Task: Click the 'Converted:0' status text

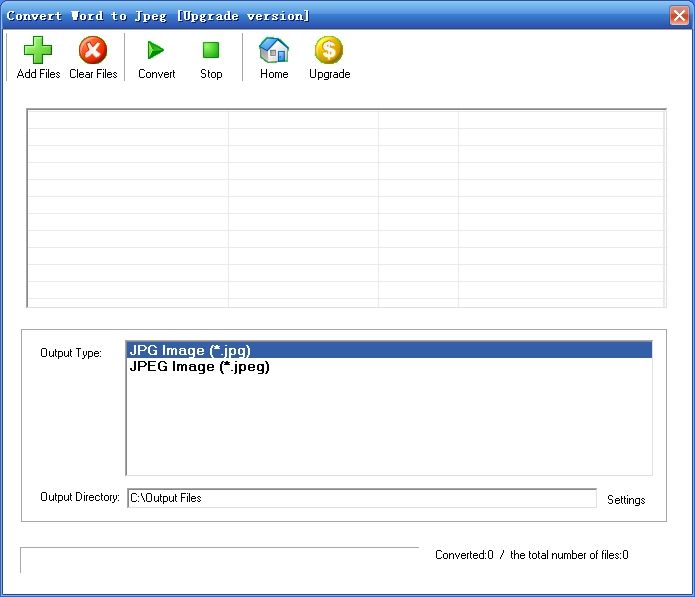Action: [464, 555]
